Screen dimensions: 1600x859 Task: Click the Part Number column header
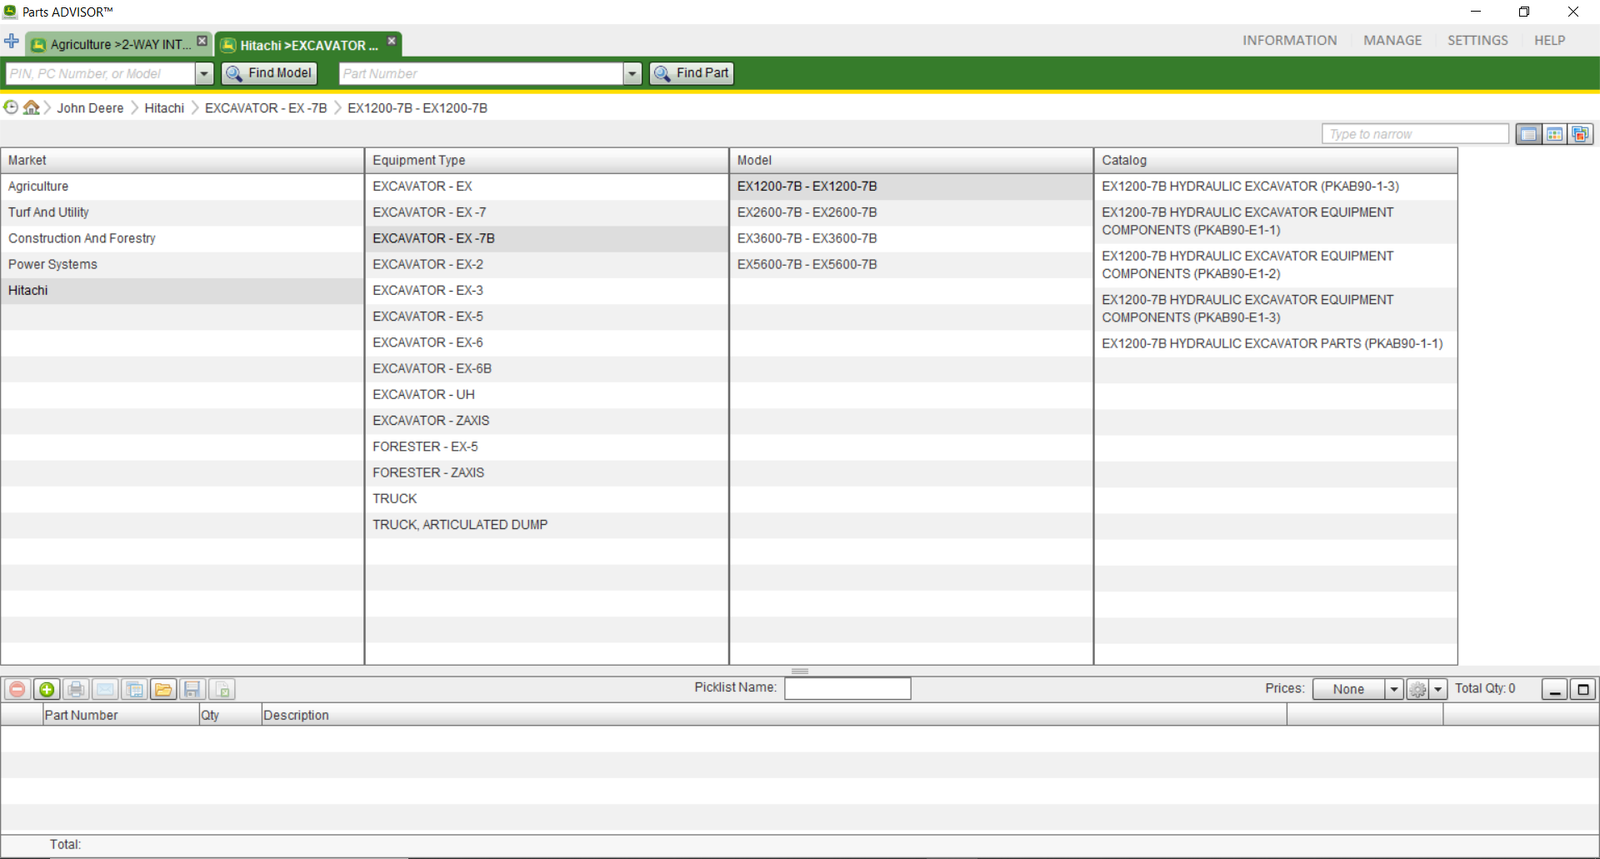tap(120, 715)
